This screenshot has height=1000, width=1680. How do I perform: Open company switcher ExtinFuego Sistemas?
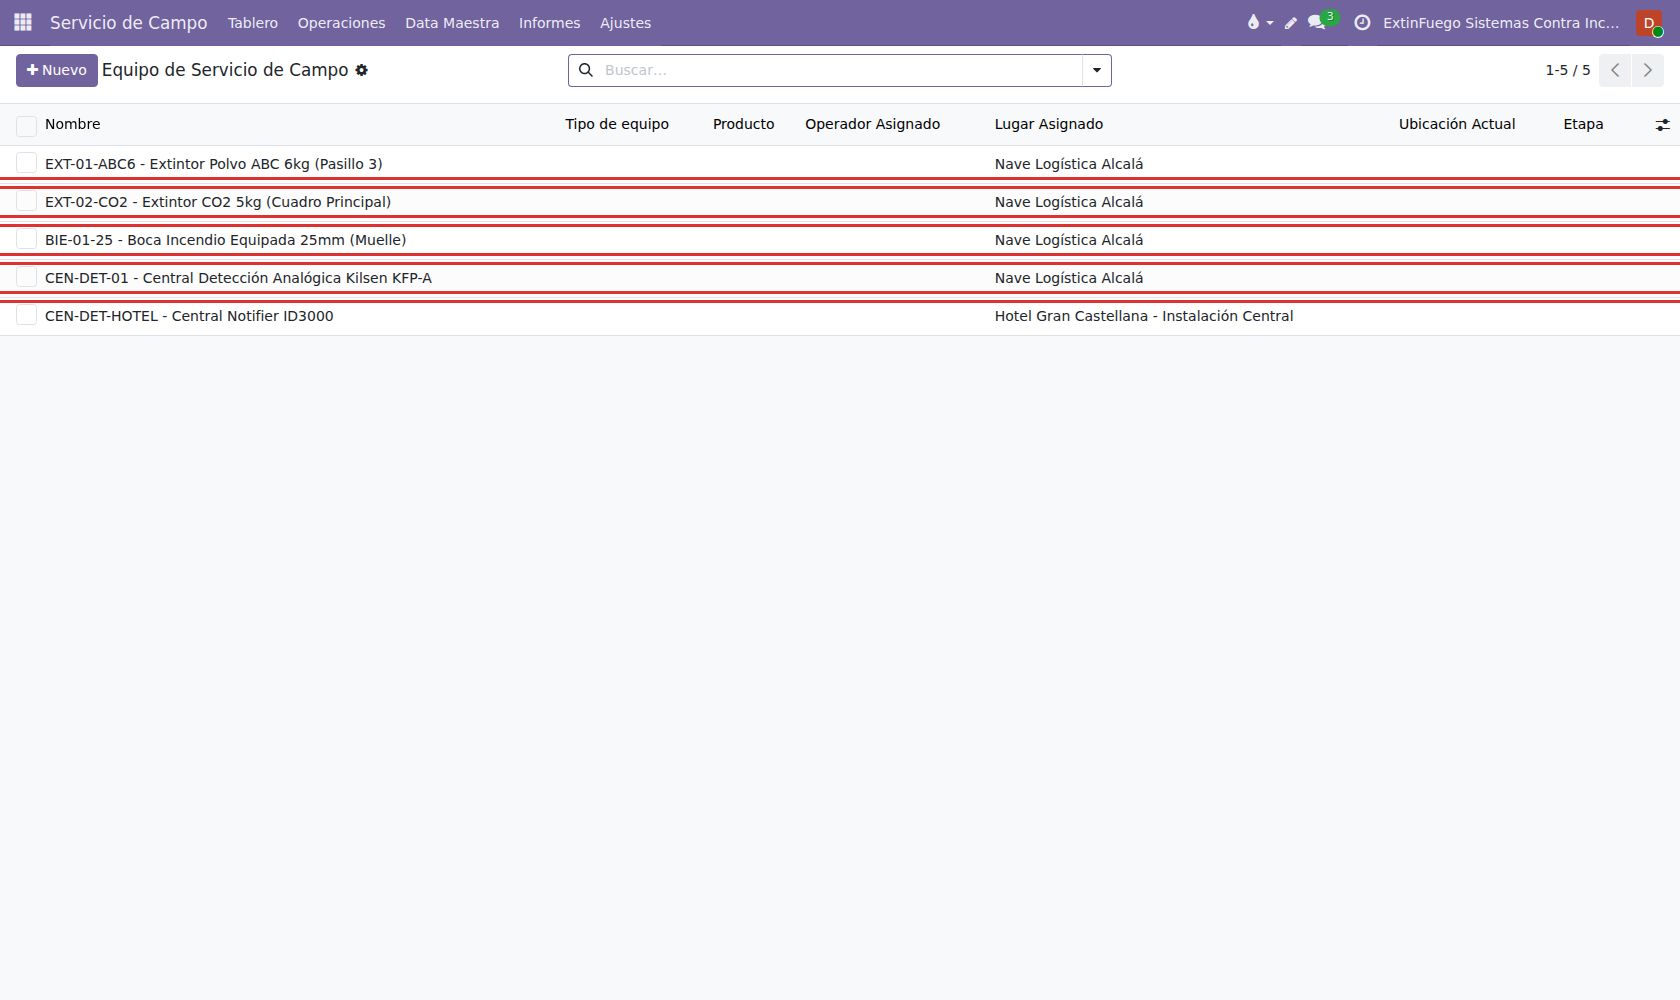[x=1501, y=23]
